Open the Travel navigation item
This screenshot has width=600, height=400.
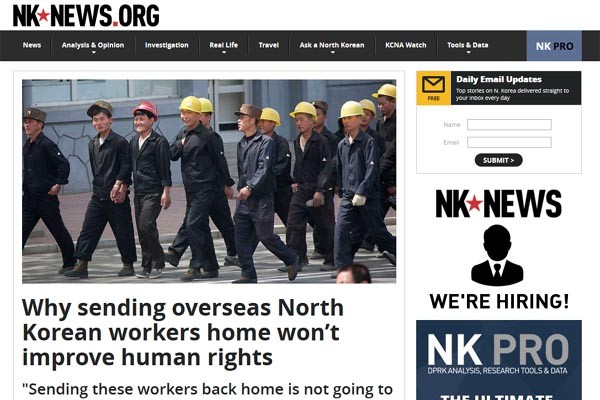pos(268,45)
